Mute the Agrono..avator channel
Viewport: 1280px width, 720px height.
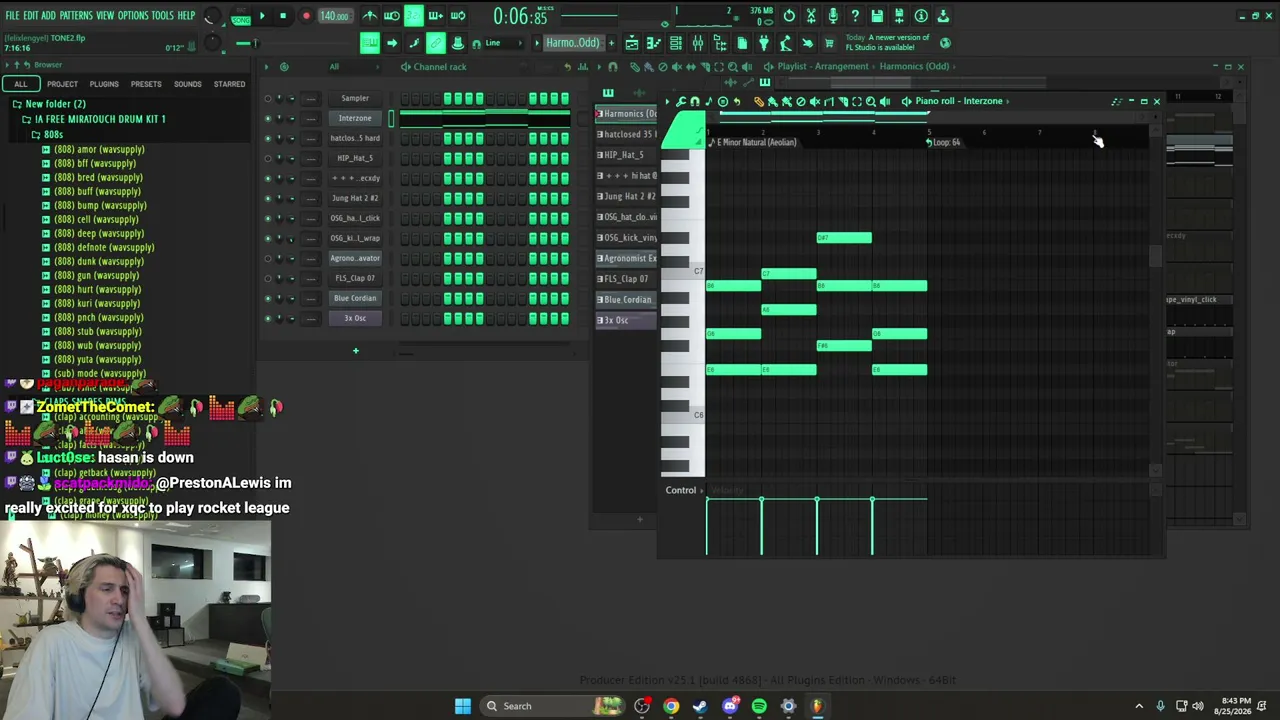[x=267, y=258]
